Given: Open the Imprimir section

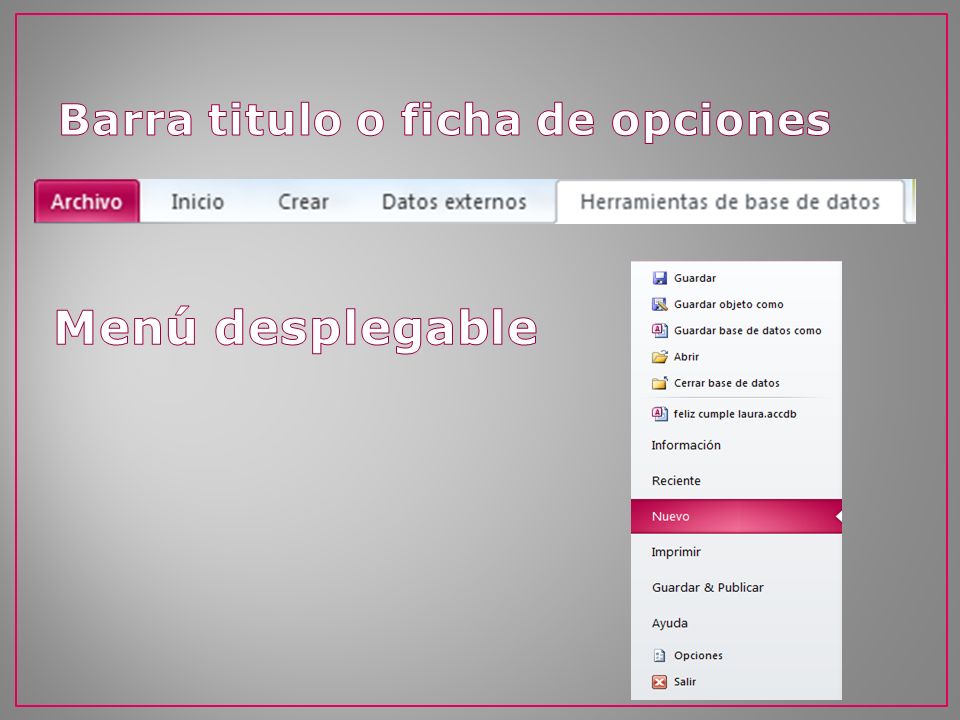Looking at the screenshot, I should point(676,552).
